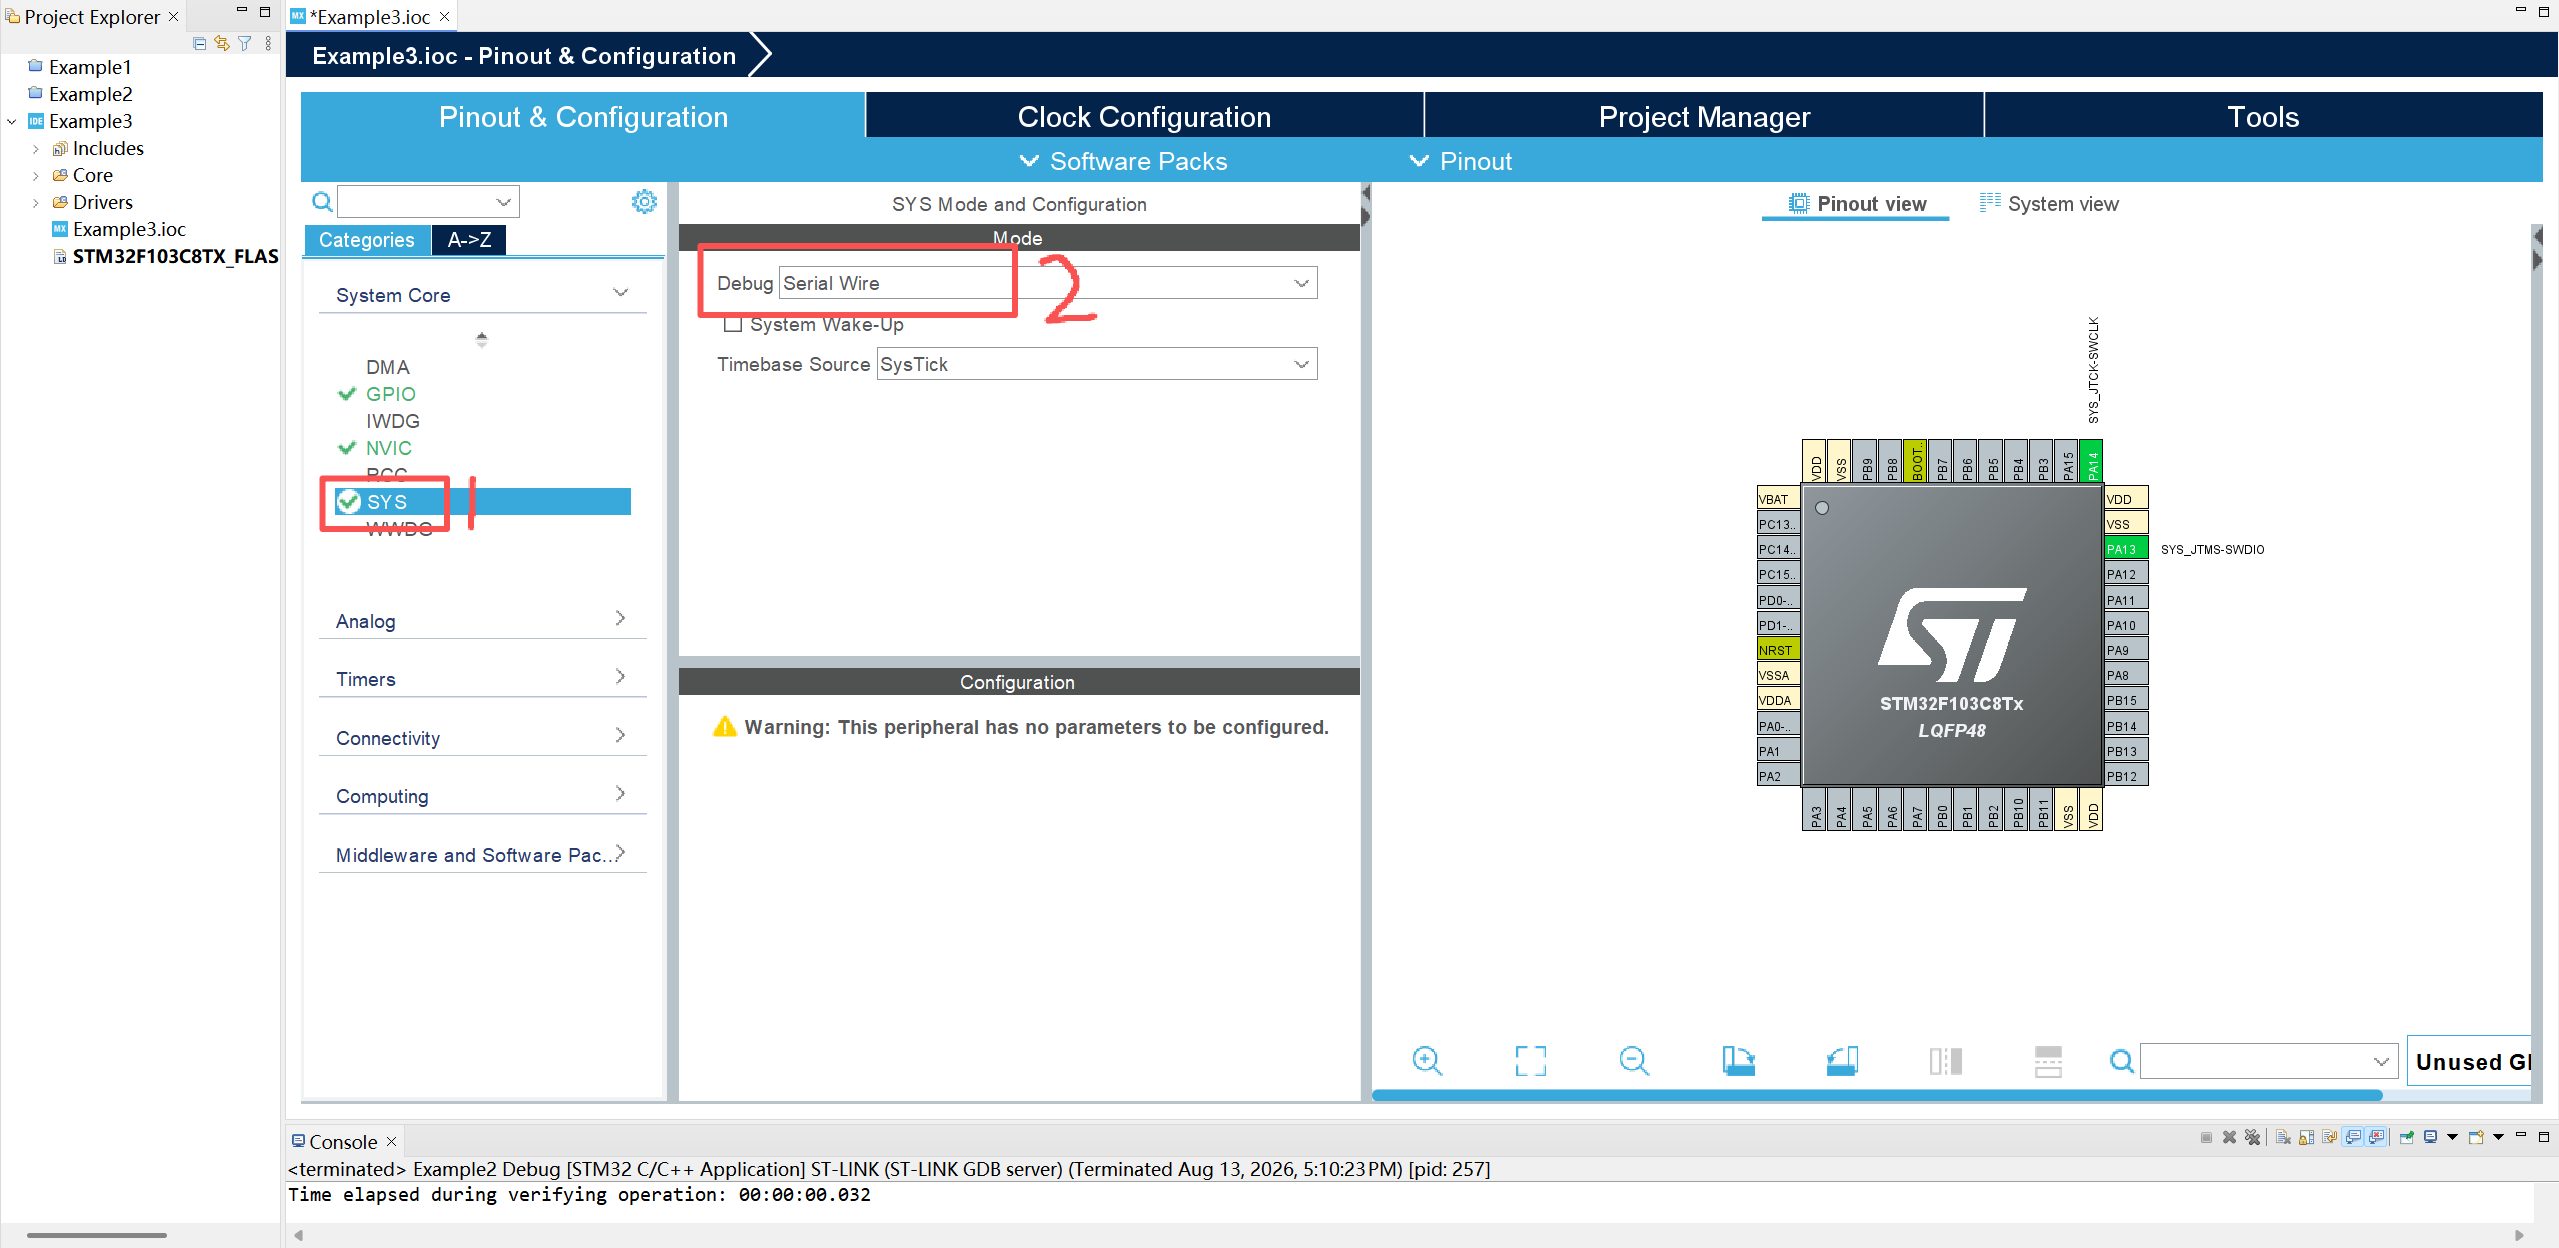
Task: Toggle console word wrap
Action: [x=2330, y=1137]
